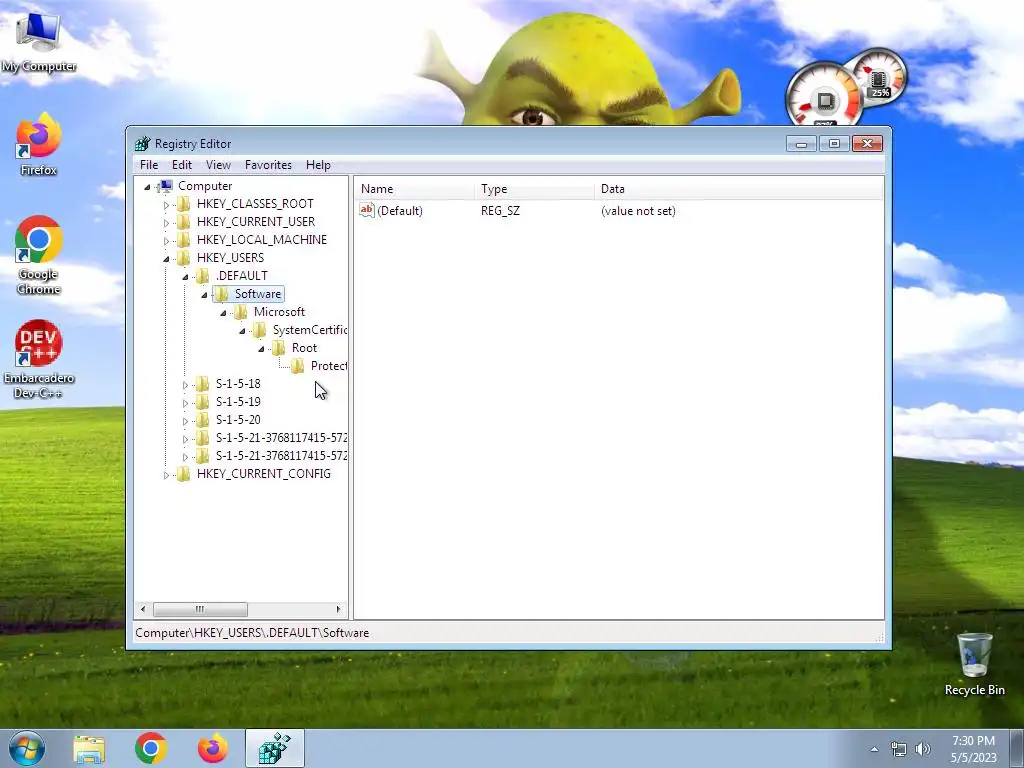Click the S-1-5-20 folder icon
The image size is (1024, 768).
click(202, 420)
